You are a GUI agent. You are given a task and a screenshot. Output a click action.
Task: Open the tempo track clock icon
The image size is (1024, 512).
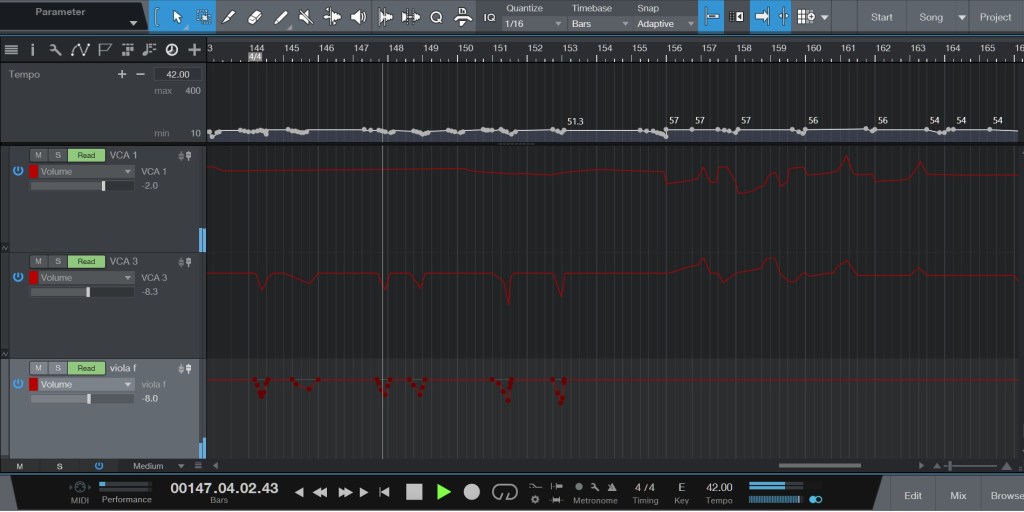coord(171,49)
